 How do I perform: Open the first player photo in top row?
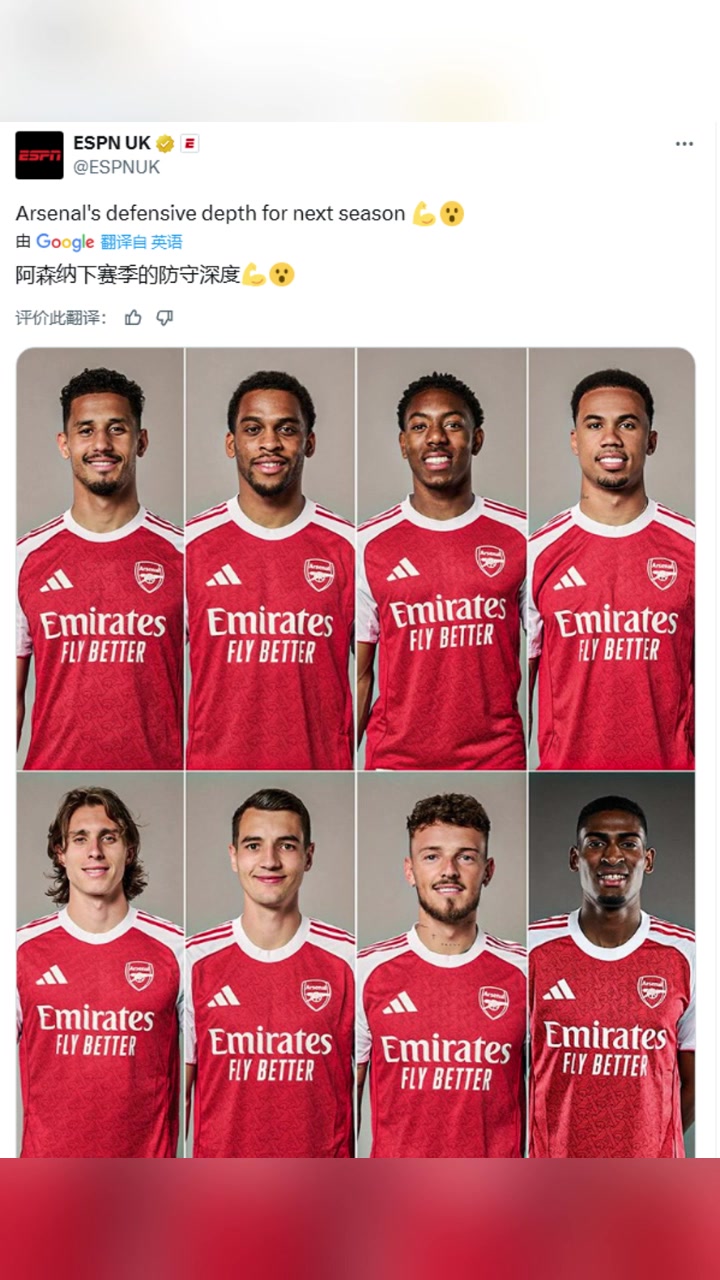100,558
